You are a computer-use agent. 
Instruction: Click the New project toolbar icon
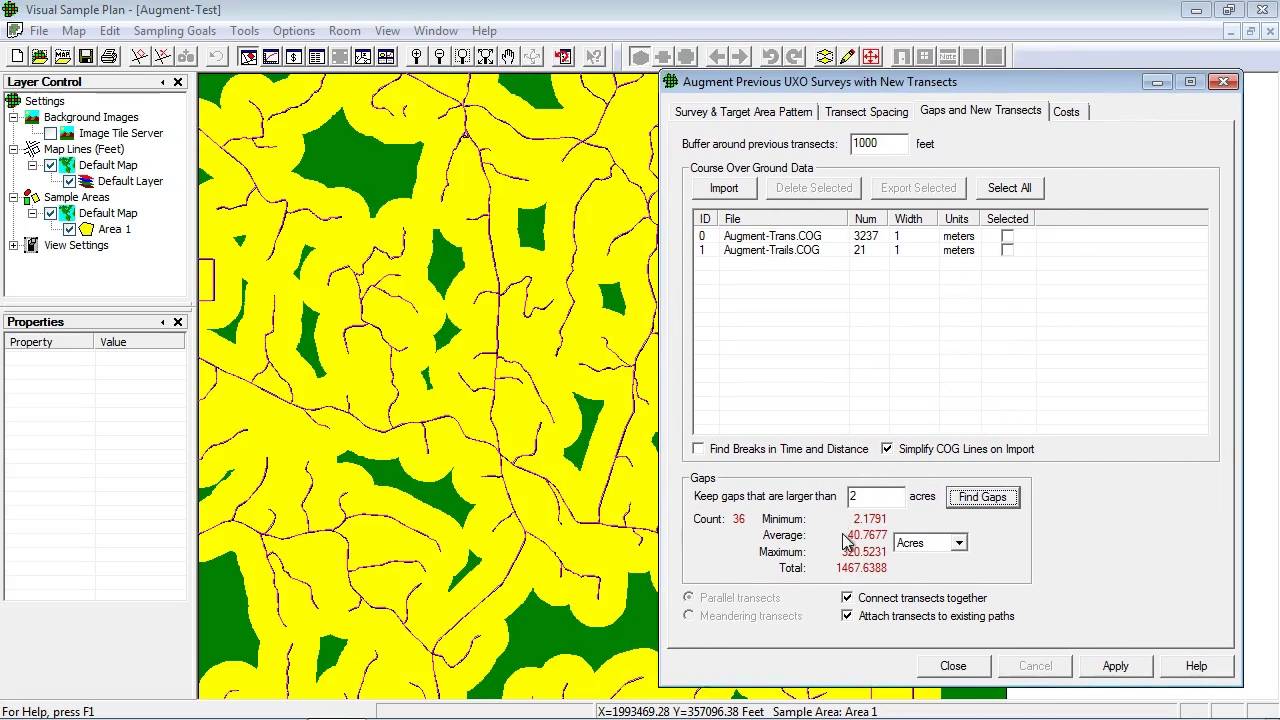17,57
